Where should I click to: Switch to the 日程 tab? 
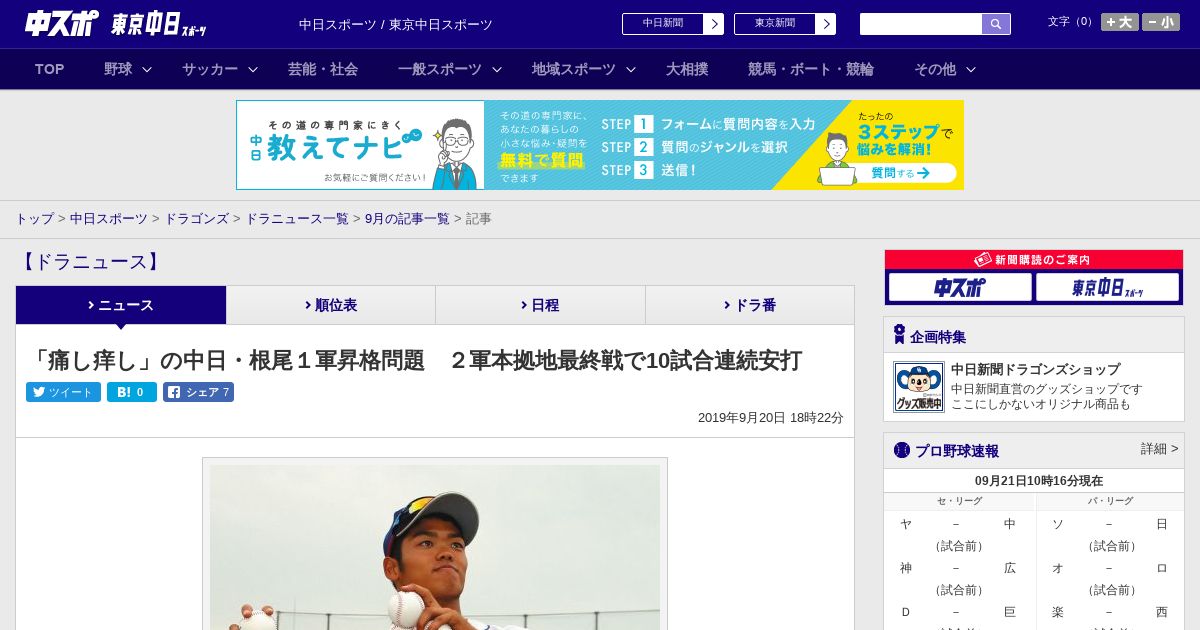(x=540, y=305)
